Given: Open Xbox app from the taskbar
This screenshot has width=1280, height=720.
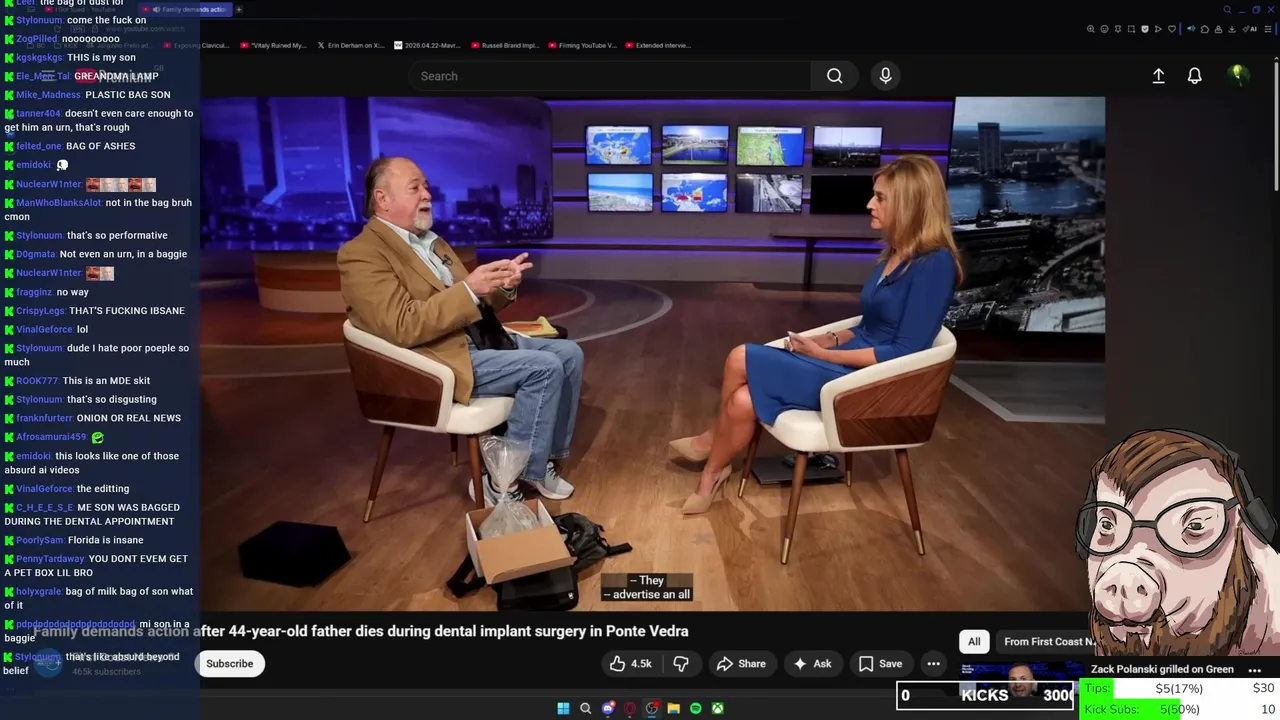Looking at the screenshot, I should pos(717,708).
